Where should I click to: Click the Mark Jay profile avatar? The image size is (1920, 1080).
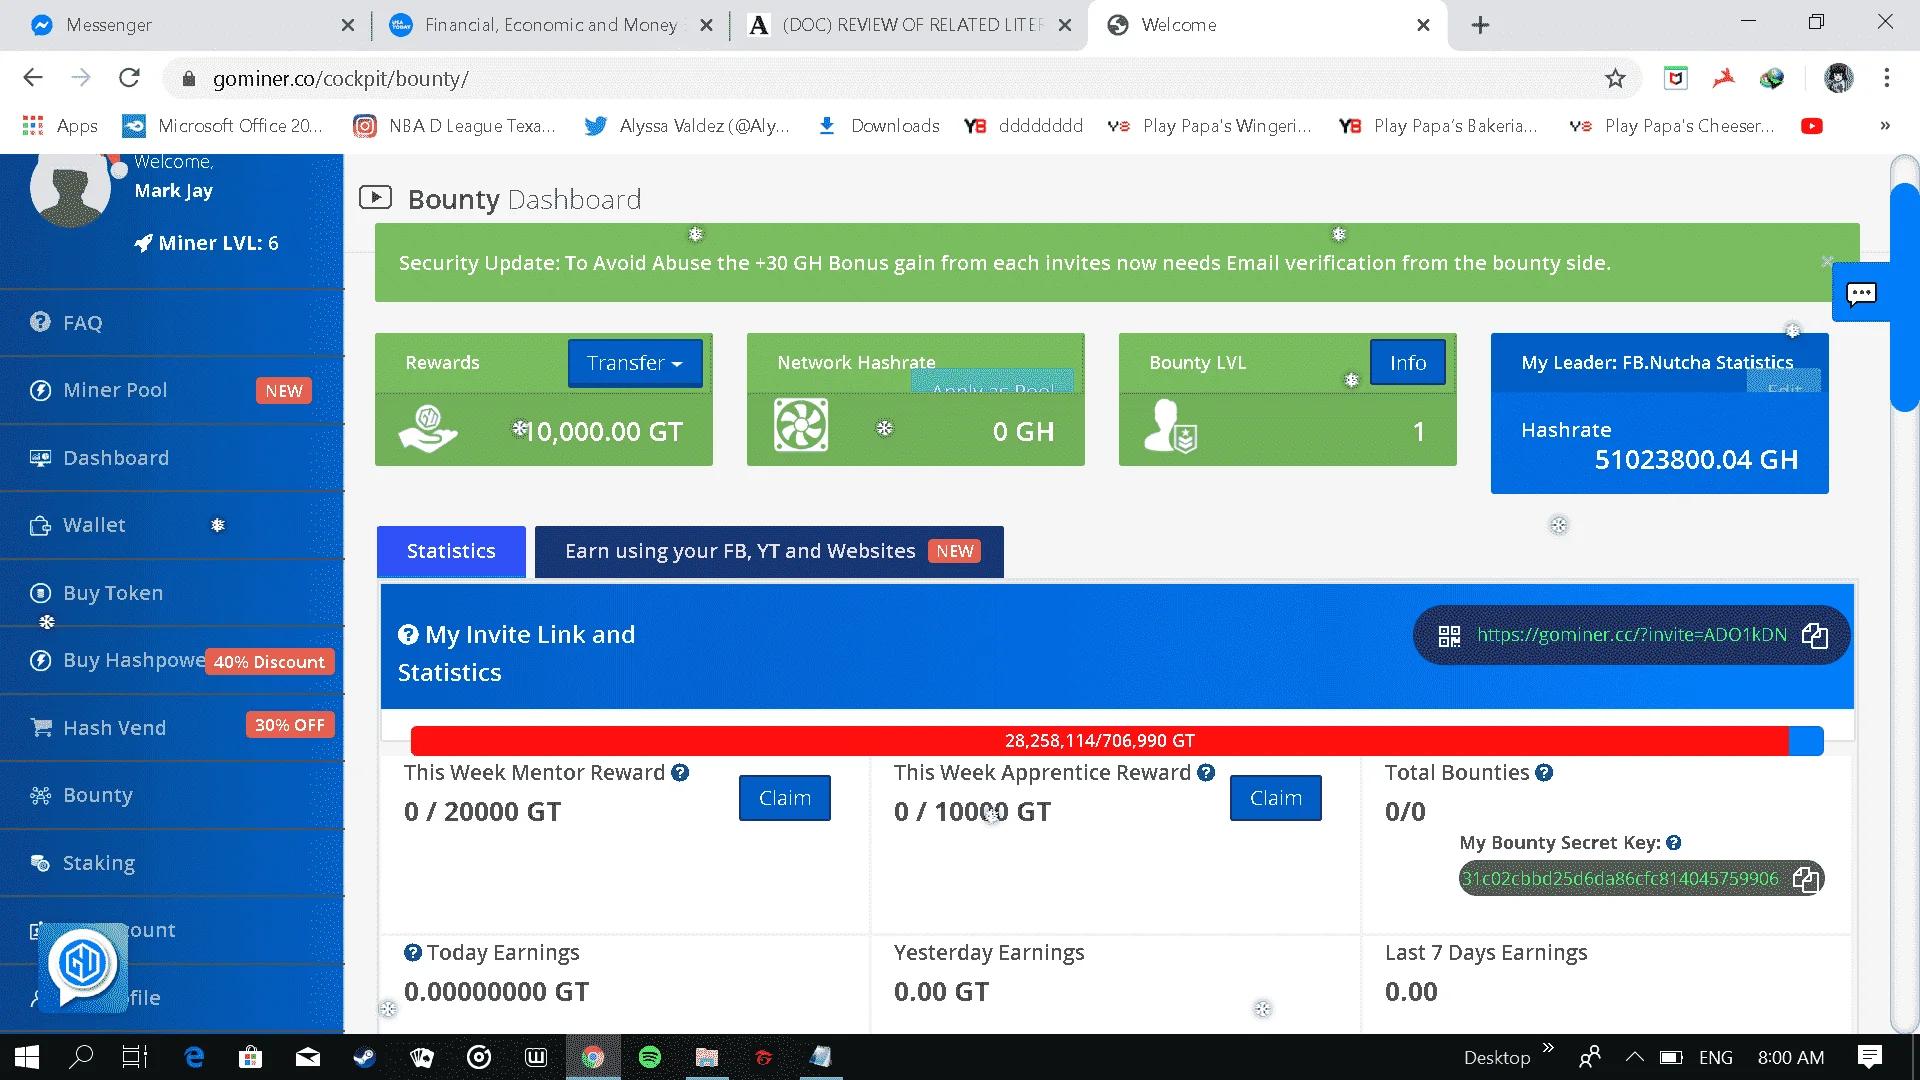(70, 186)
